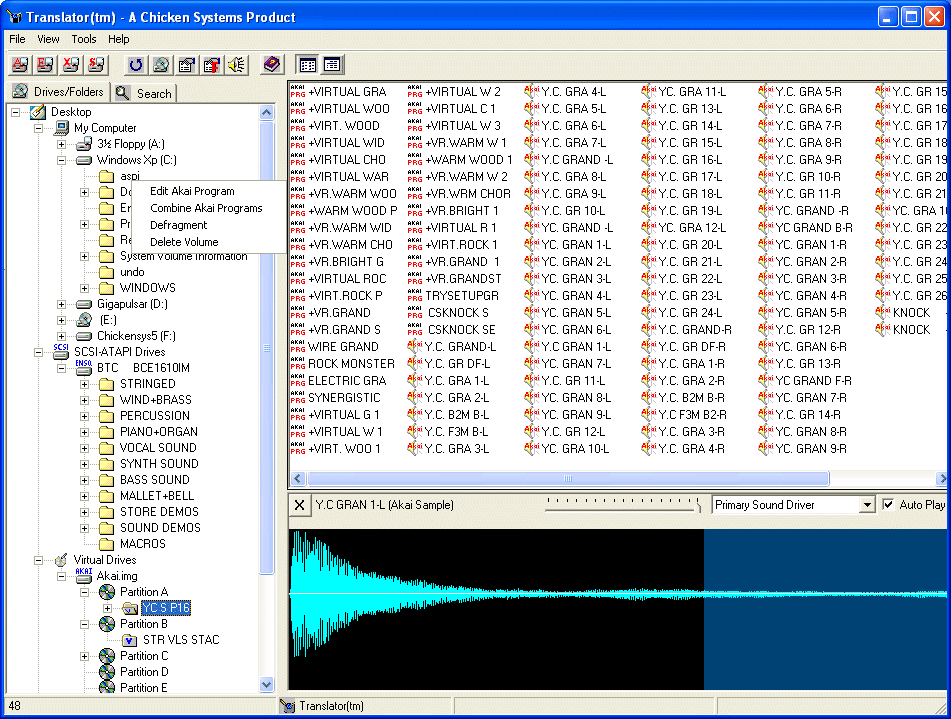
Task: Select the Chickensys5 (F:) drive
Action: [x=136, y=336]
